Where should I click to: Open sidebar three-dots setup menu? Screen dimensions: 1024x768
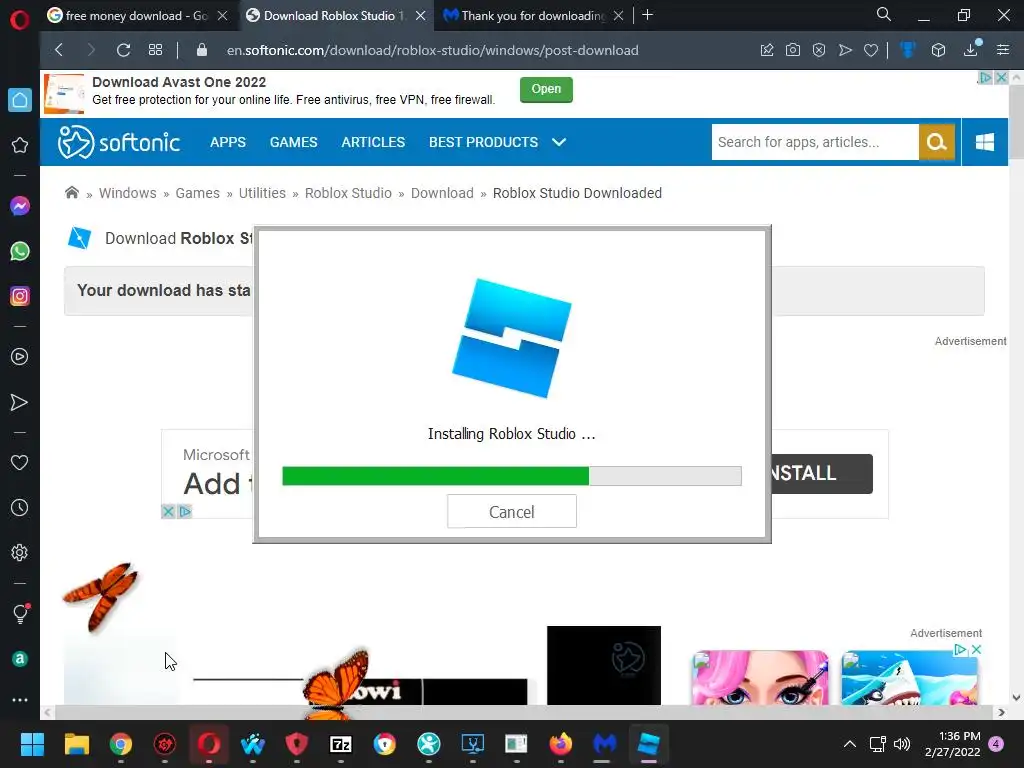20,700
